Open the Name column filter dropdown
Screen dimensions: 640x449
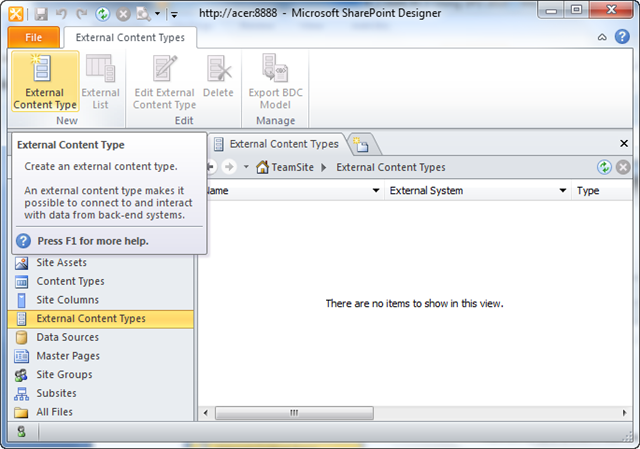coord(376,190)
